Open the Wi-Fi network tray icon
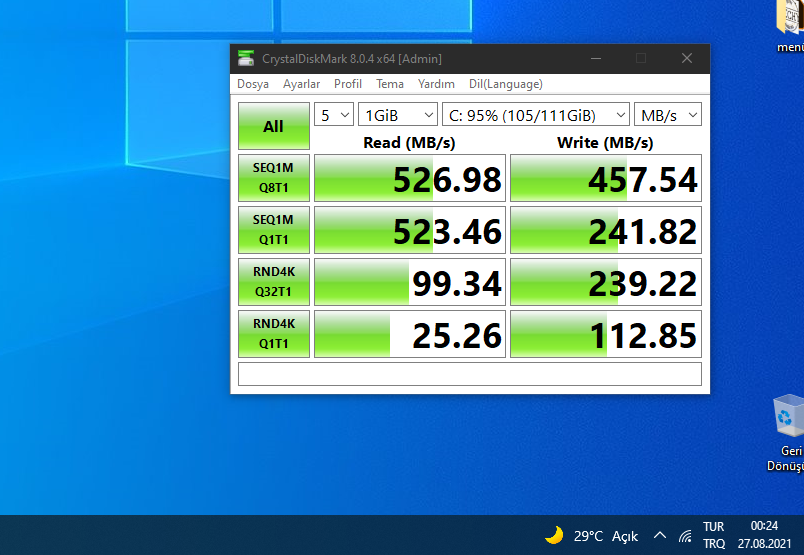Image resolution: width=804 pixels, height=555 pixels. [685, 537]
